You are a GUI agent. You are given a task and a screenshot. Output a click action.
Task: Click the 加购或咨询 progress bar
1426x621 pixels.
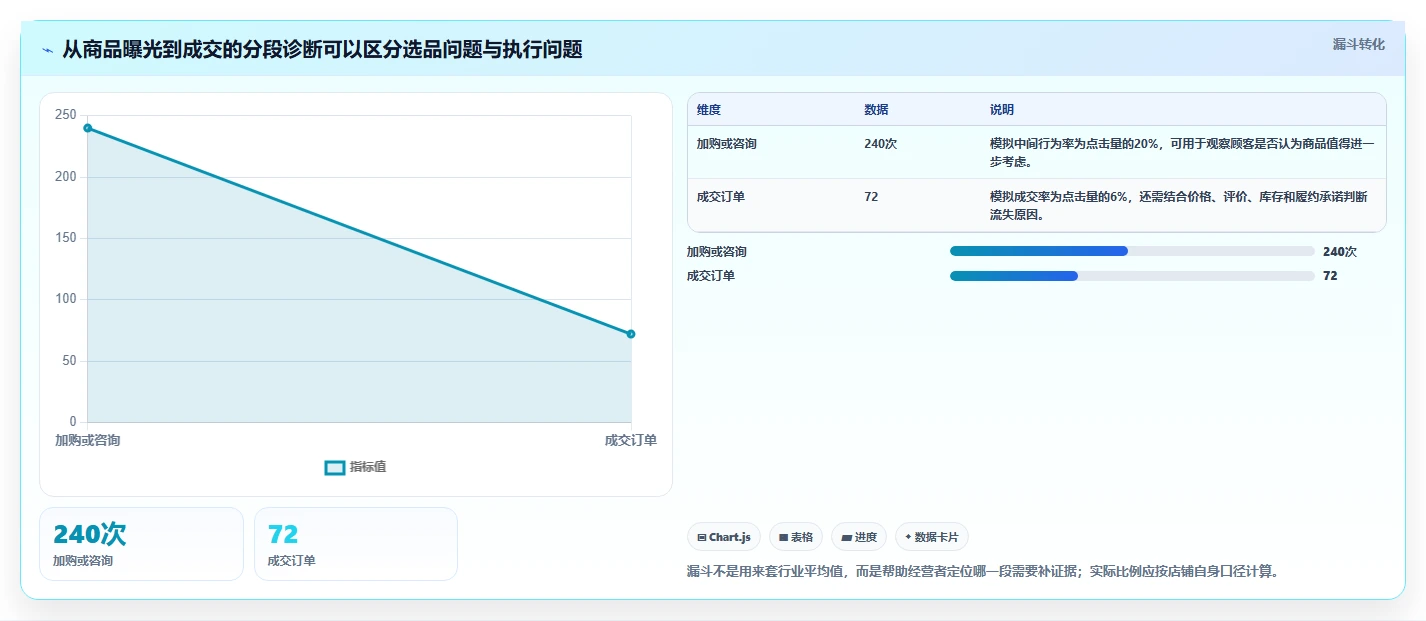click(1132, 251)
